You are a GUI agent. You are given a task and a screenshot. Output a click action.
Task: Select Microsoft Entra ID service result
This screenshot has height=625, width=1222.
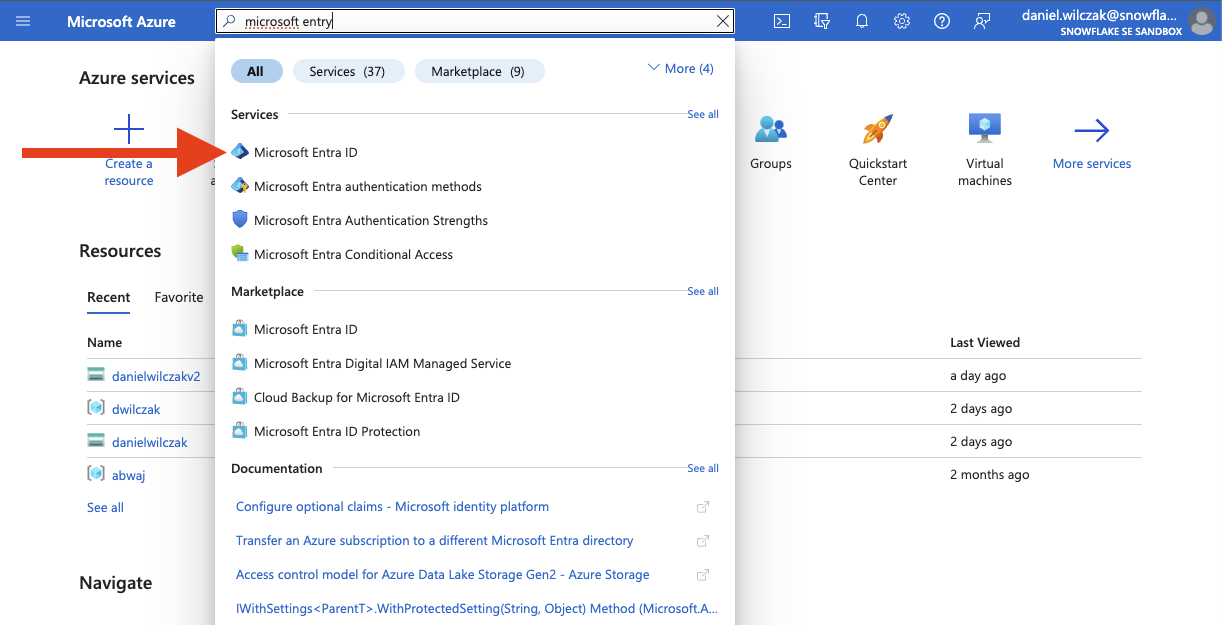point(305,153)
